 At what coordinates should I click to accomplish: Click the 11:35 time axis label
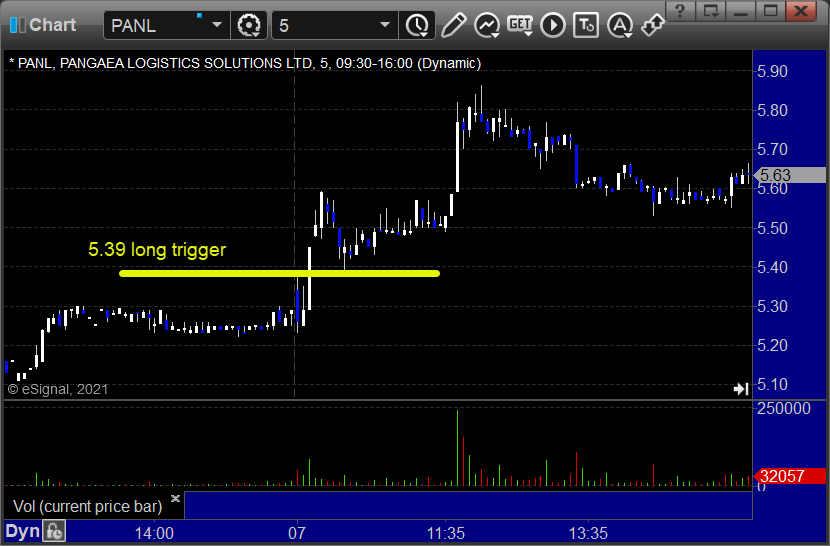446,533
